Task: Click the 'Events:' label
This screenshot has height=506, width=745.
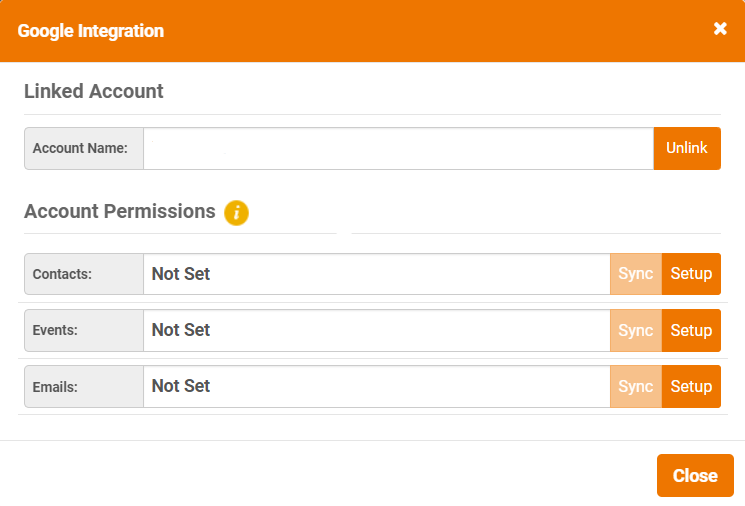Action: coord(55,330)
